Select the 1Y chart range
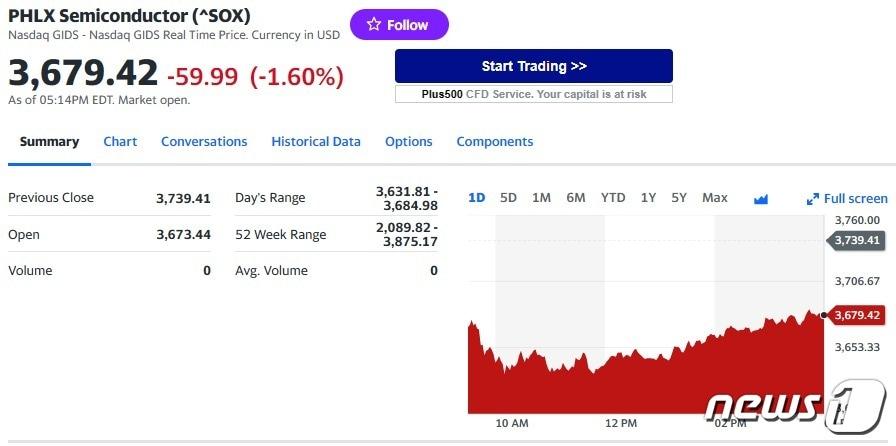 (648, 198)
